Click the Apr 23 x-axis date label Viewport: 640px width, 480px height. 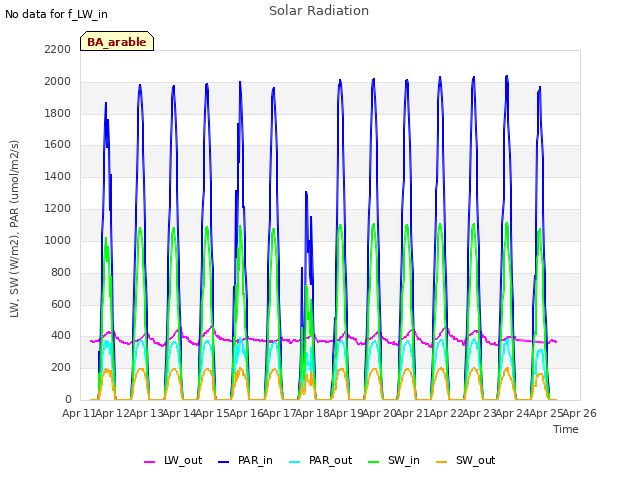point(479,413)
